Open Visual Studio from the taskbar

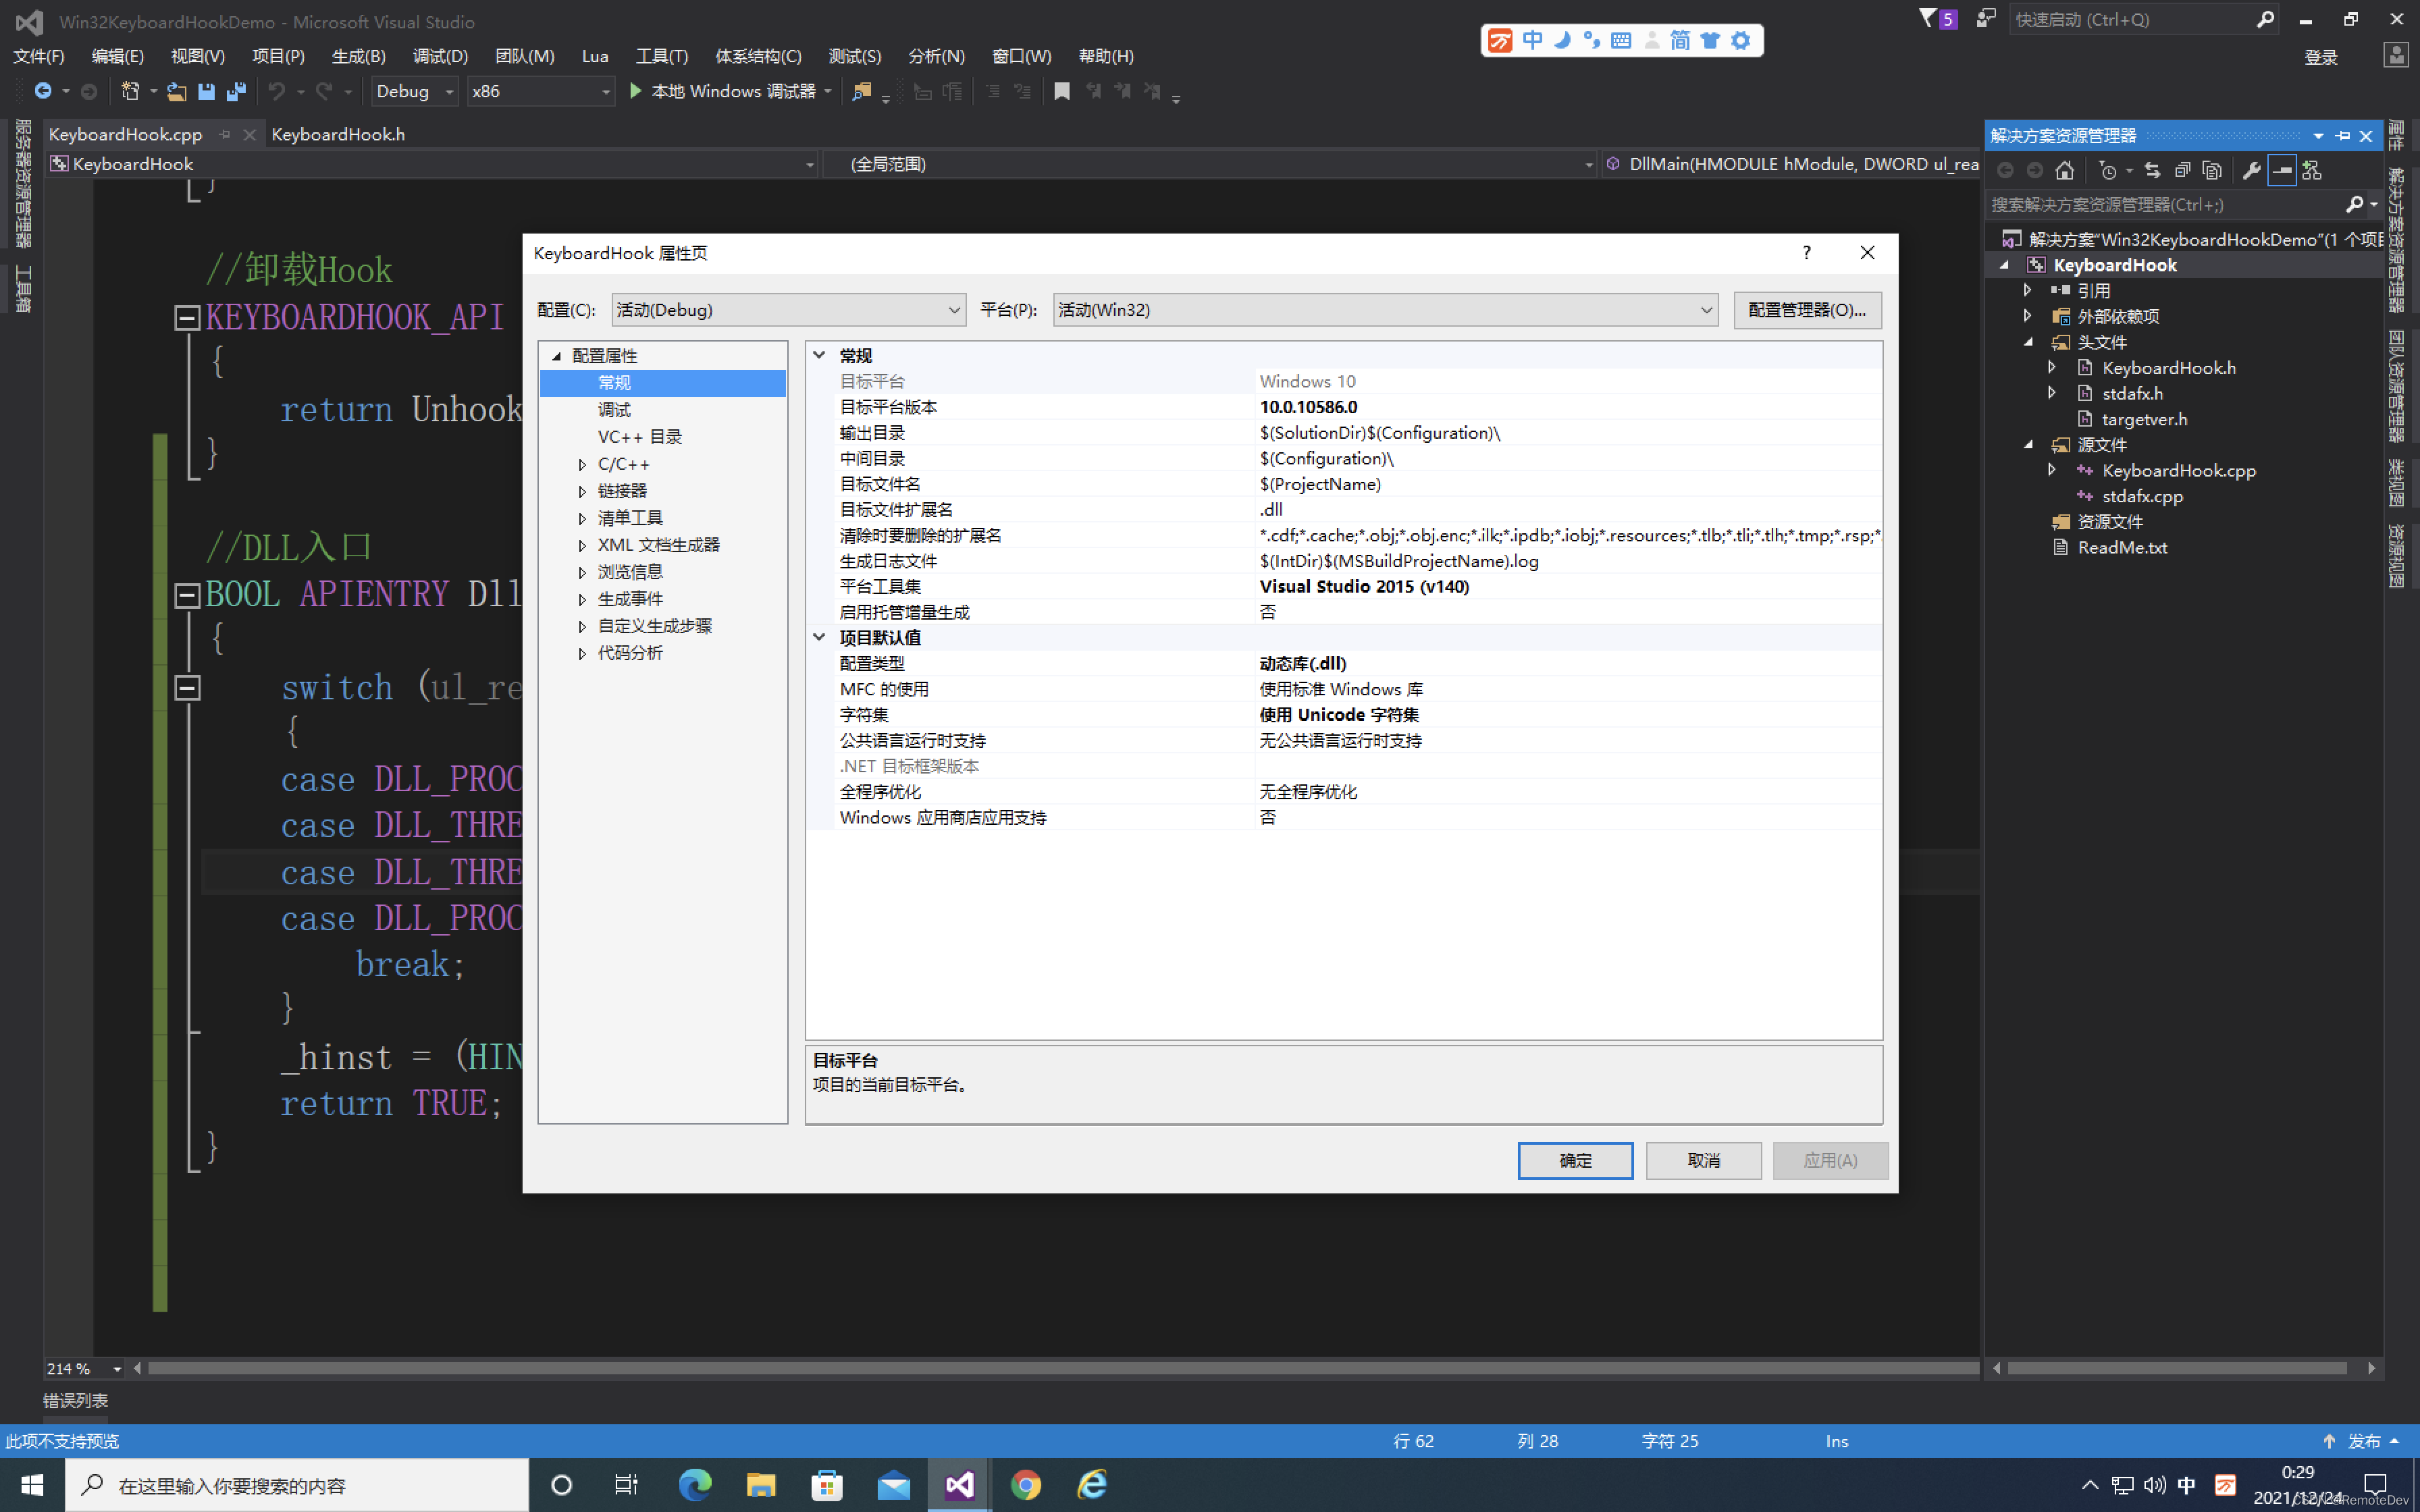coord(959,1484)
